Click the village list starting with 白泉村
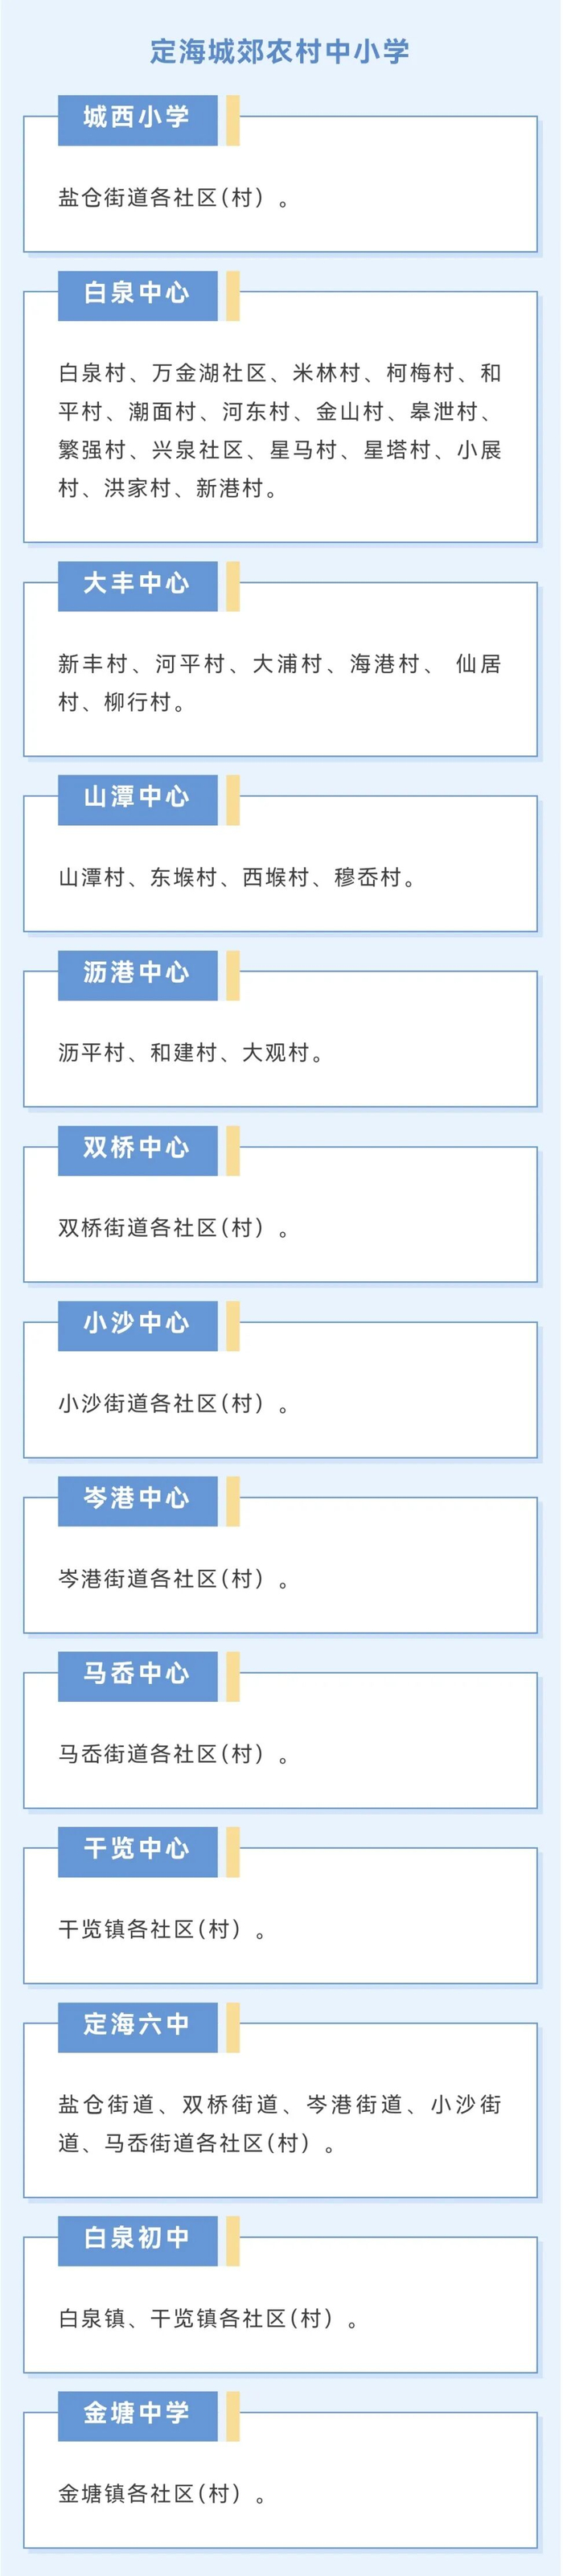Screen dimensions: 563x2576 click(x=280, y=431)
